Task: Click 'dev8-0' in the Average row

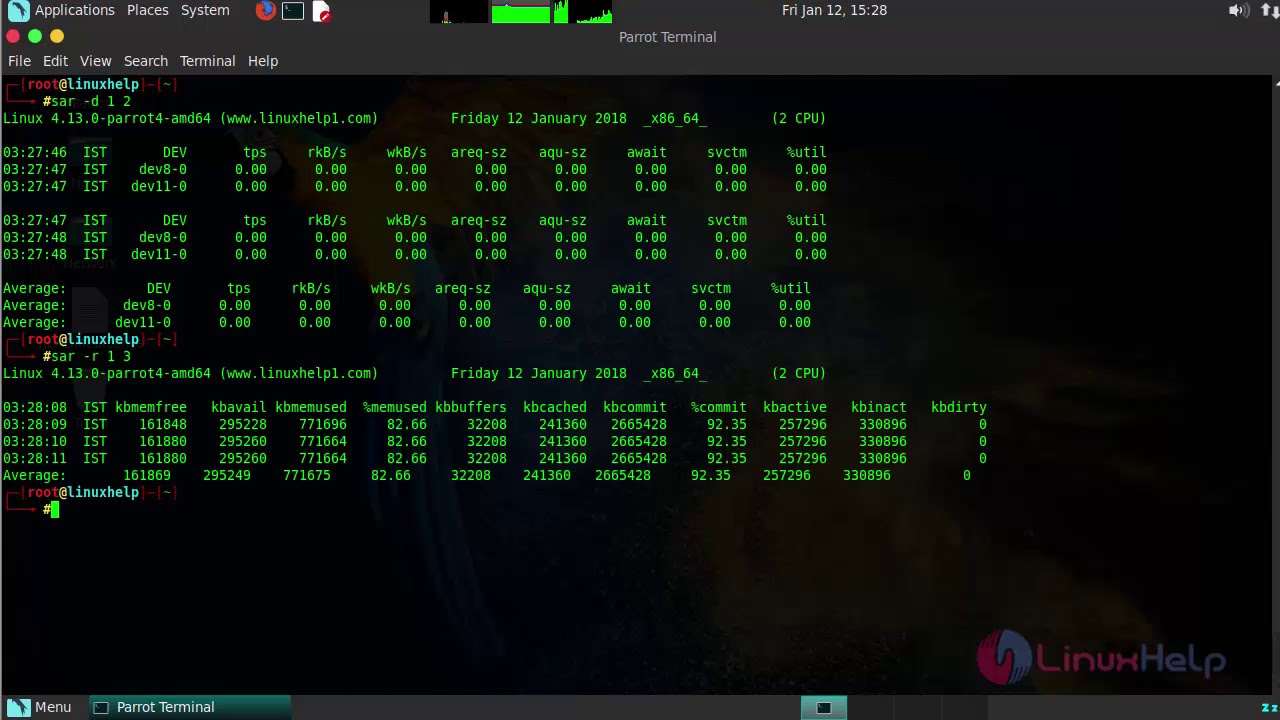Action: [147, 305]
